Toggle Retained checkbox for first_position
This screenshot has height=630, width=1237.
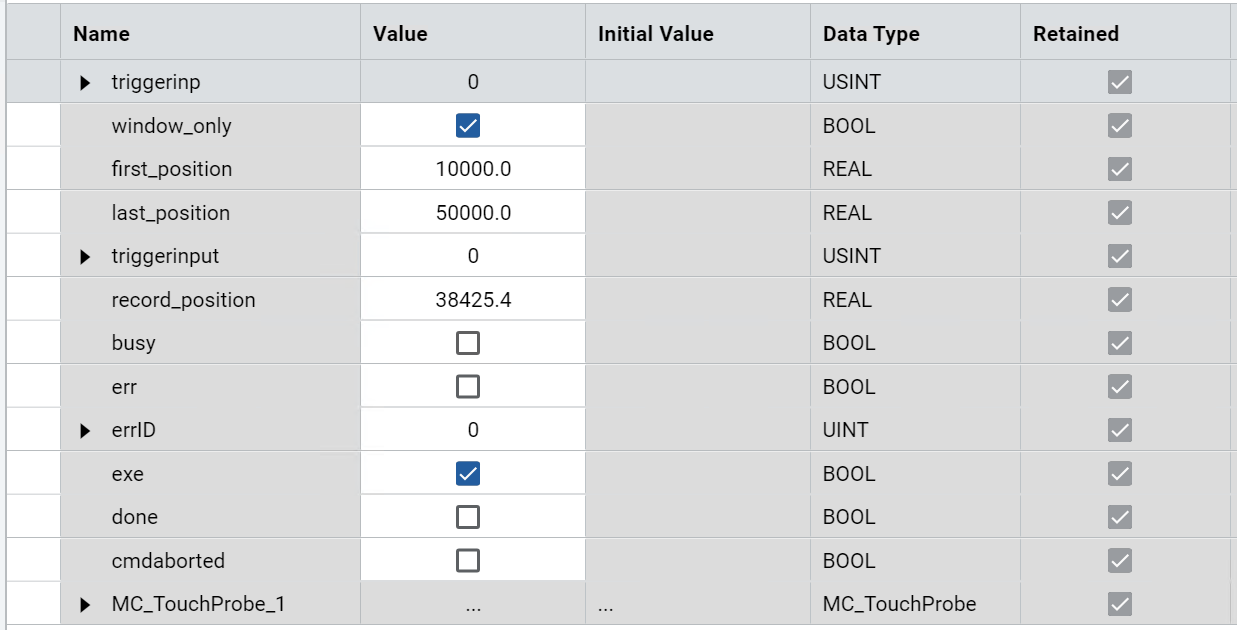tap(1120, 169)
